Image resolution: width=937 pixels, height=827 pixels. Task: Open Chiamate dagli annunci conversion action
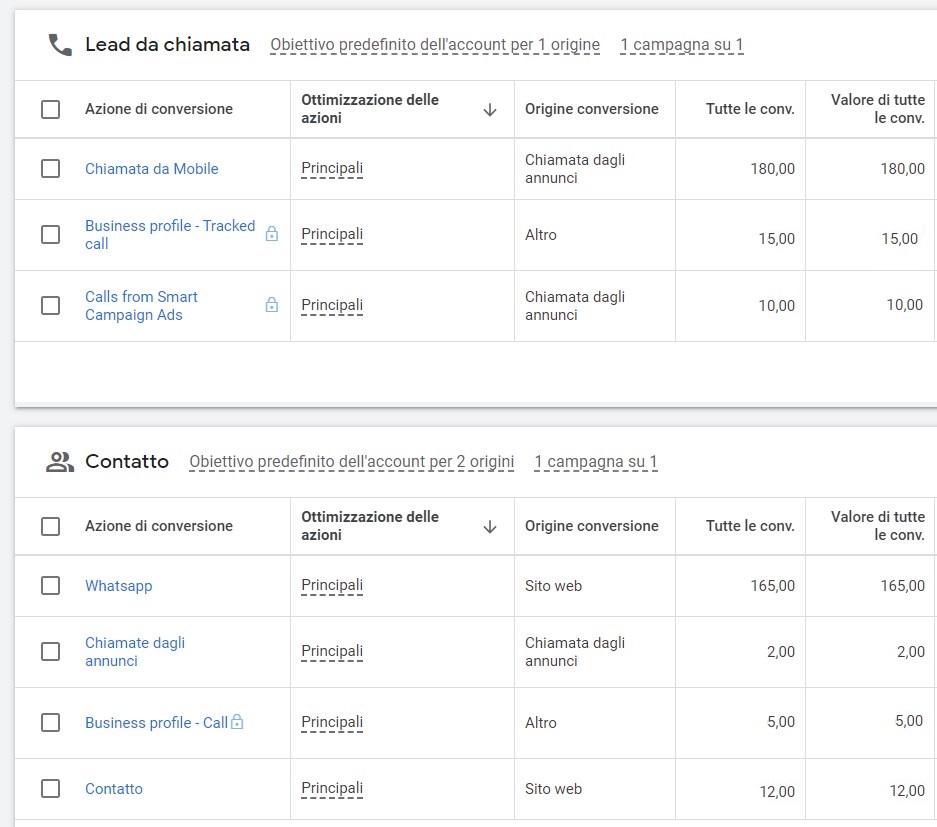pyautogui.click(x=135, y=652)
